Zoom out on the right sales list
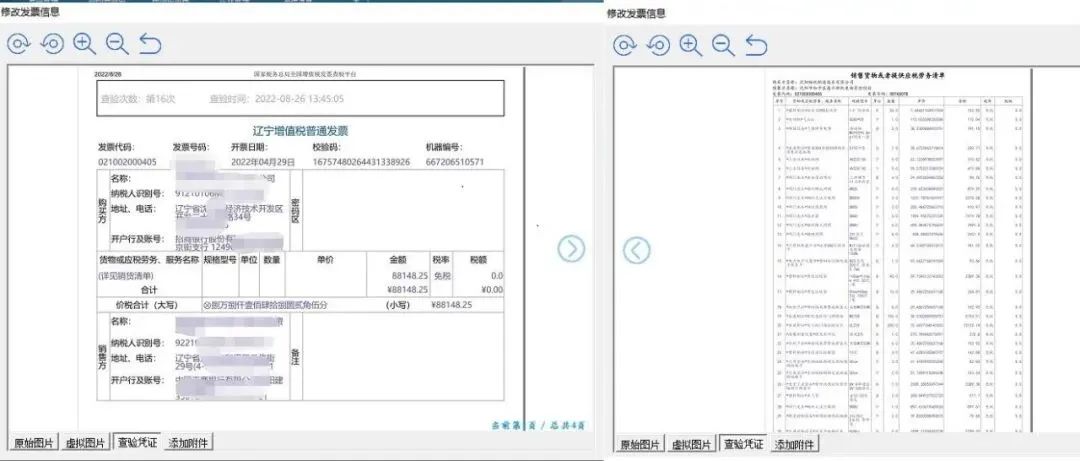This screenshot has width=1080, height=461. pos(723,45)
